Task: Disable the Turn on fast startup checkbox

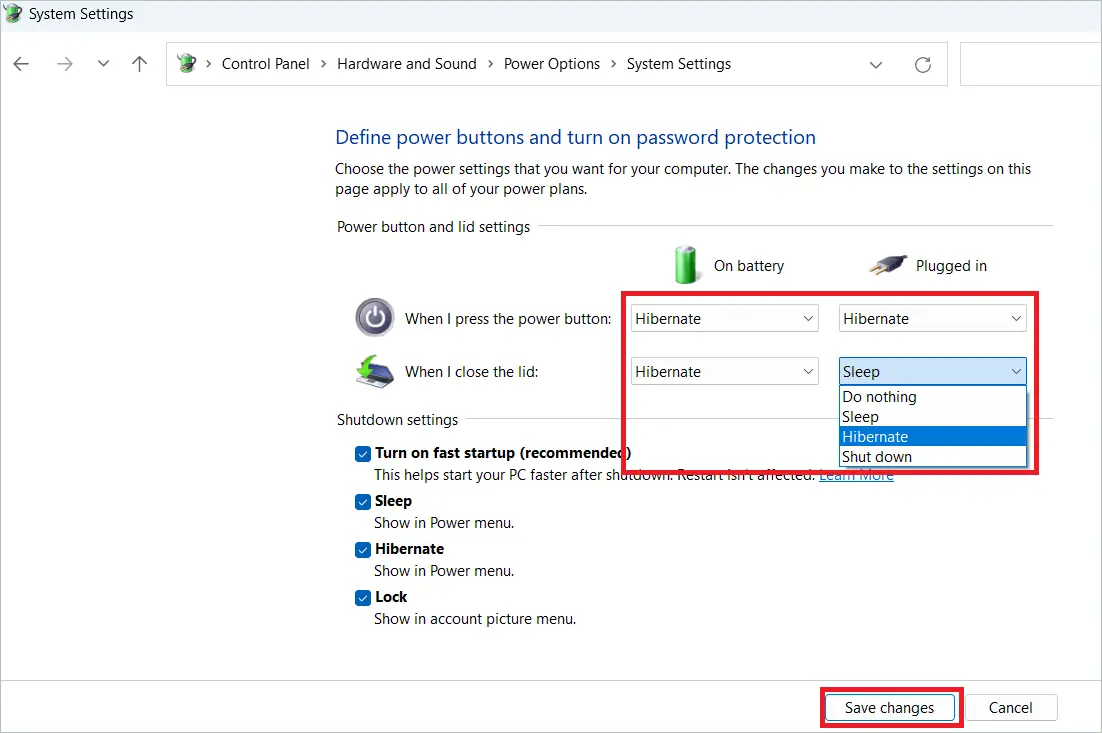Action: [x=363, y=453]
